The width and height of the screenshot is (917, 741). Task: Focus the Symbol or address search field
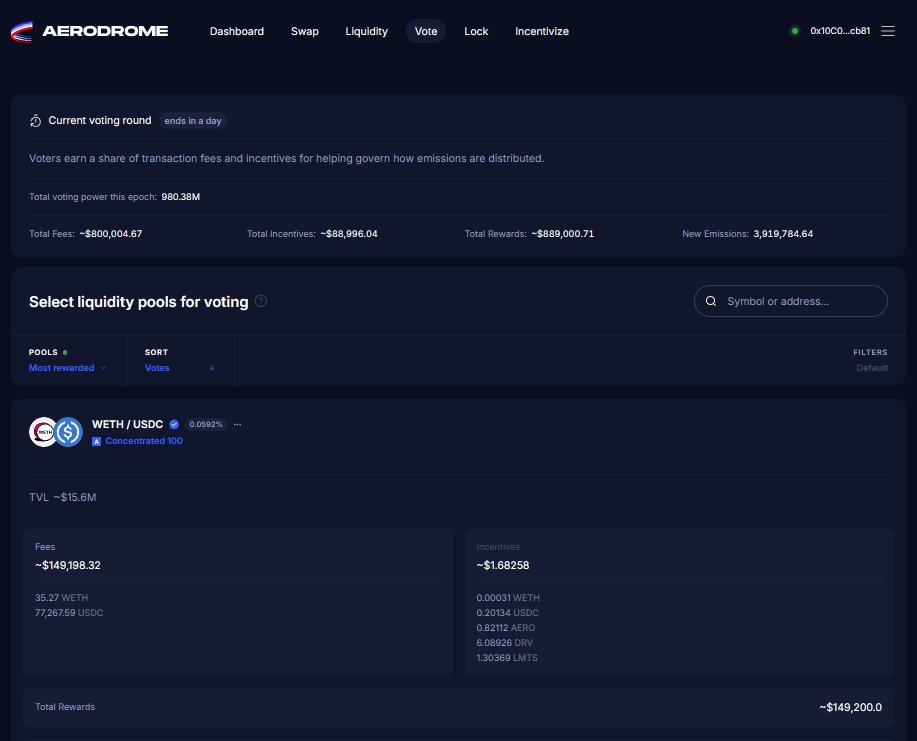click(800, 301)
